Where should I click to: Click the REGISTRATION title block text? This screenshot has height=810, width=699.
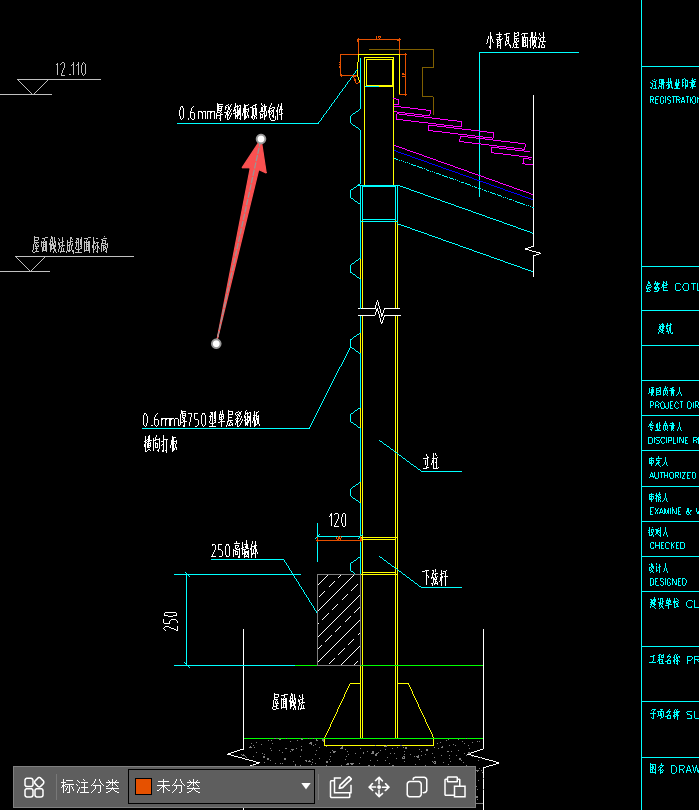[674, 100]
